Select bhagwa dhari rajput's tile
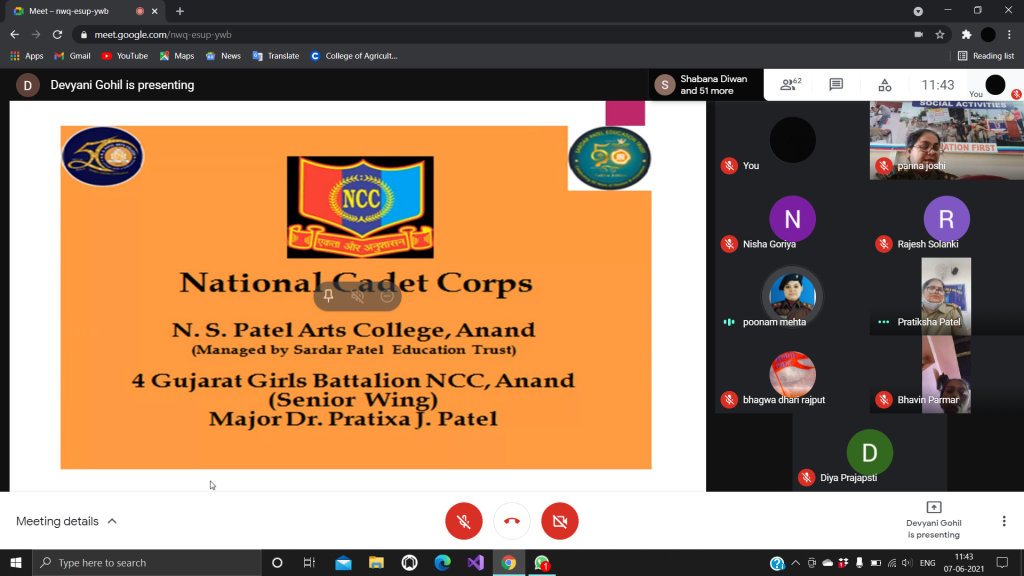Viewport: 1024px width, 576px height. tap(792, 374)
